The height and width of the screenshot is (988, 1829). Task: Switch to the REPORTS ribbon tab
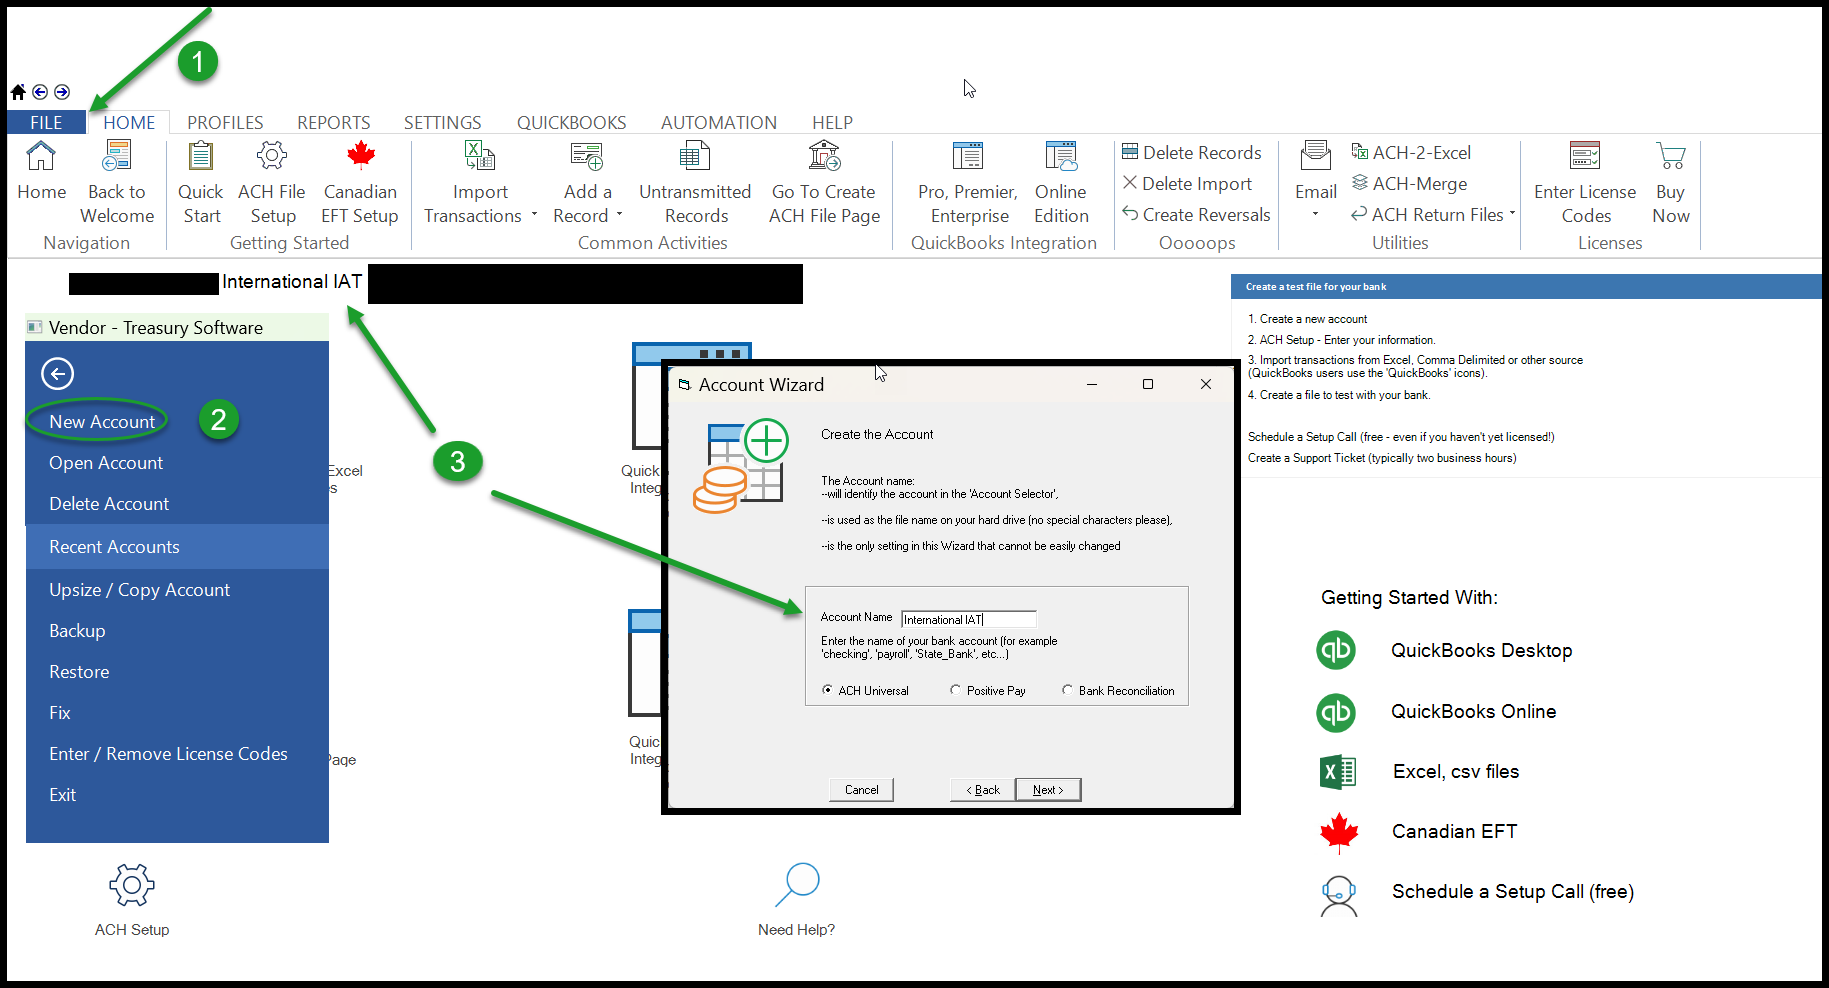coord(333,123)
